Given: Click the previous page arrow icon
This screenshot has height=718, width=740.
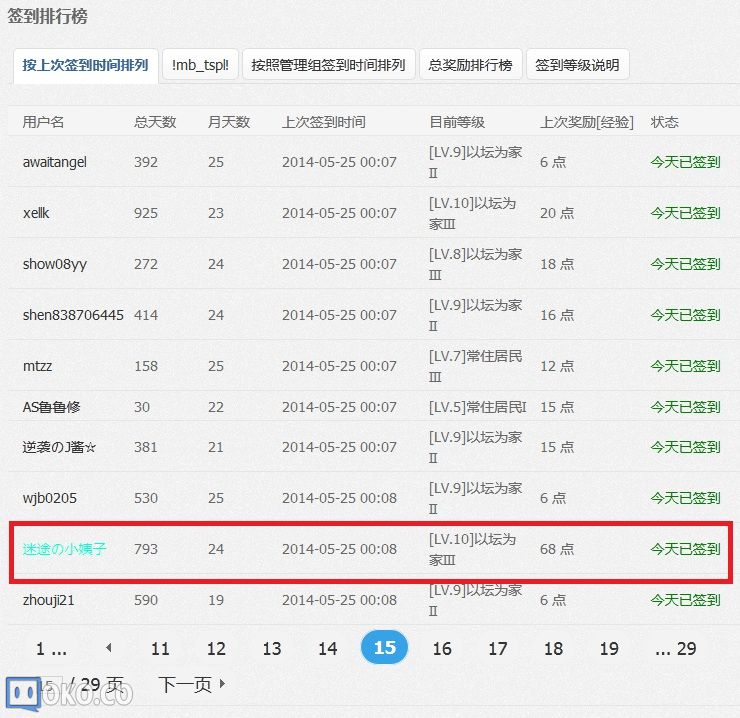Looking at the screenshot, I should [109, 649].
